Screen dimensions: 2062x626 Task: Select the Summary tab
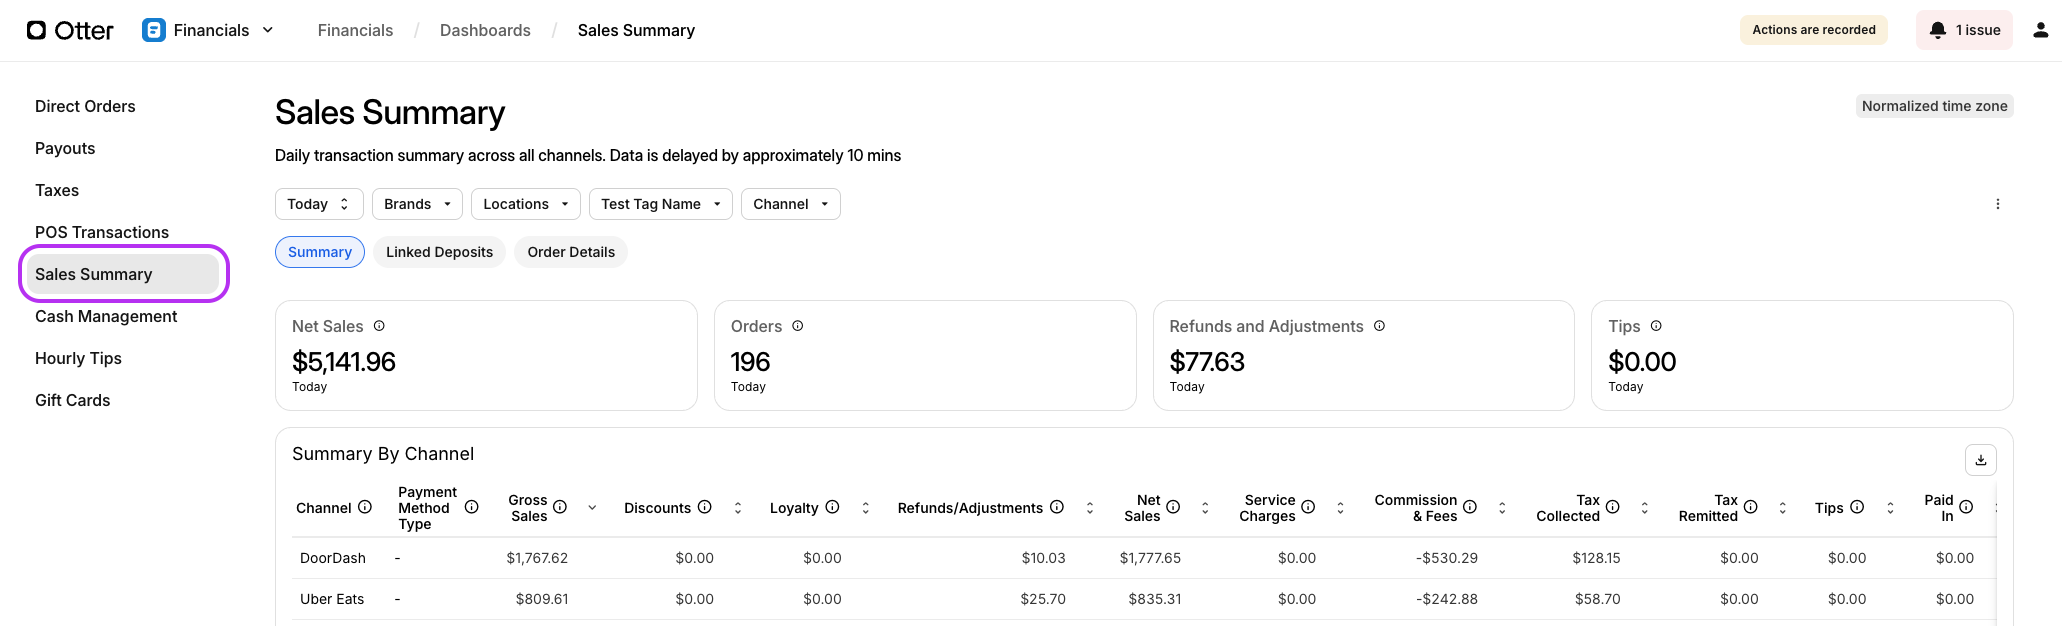[x=320, y=252]
